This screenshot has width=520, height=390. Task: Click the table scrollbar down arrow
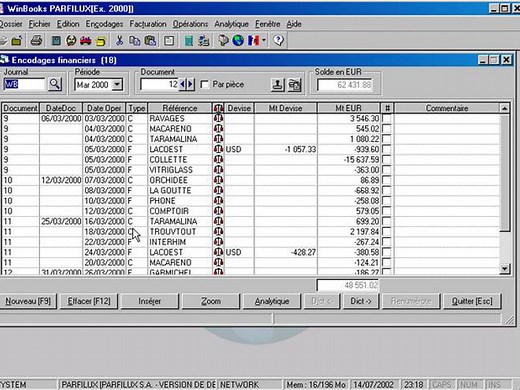[505, 269]
